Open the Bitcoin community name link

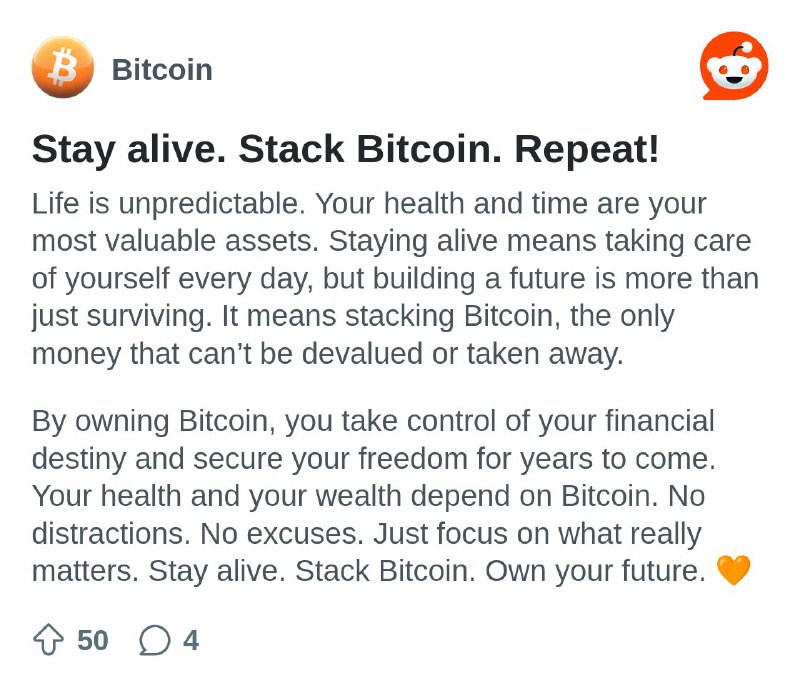point(162,69)
